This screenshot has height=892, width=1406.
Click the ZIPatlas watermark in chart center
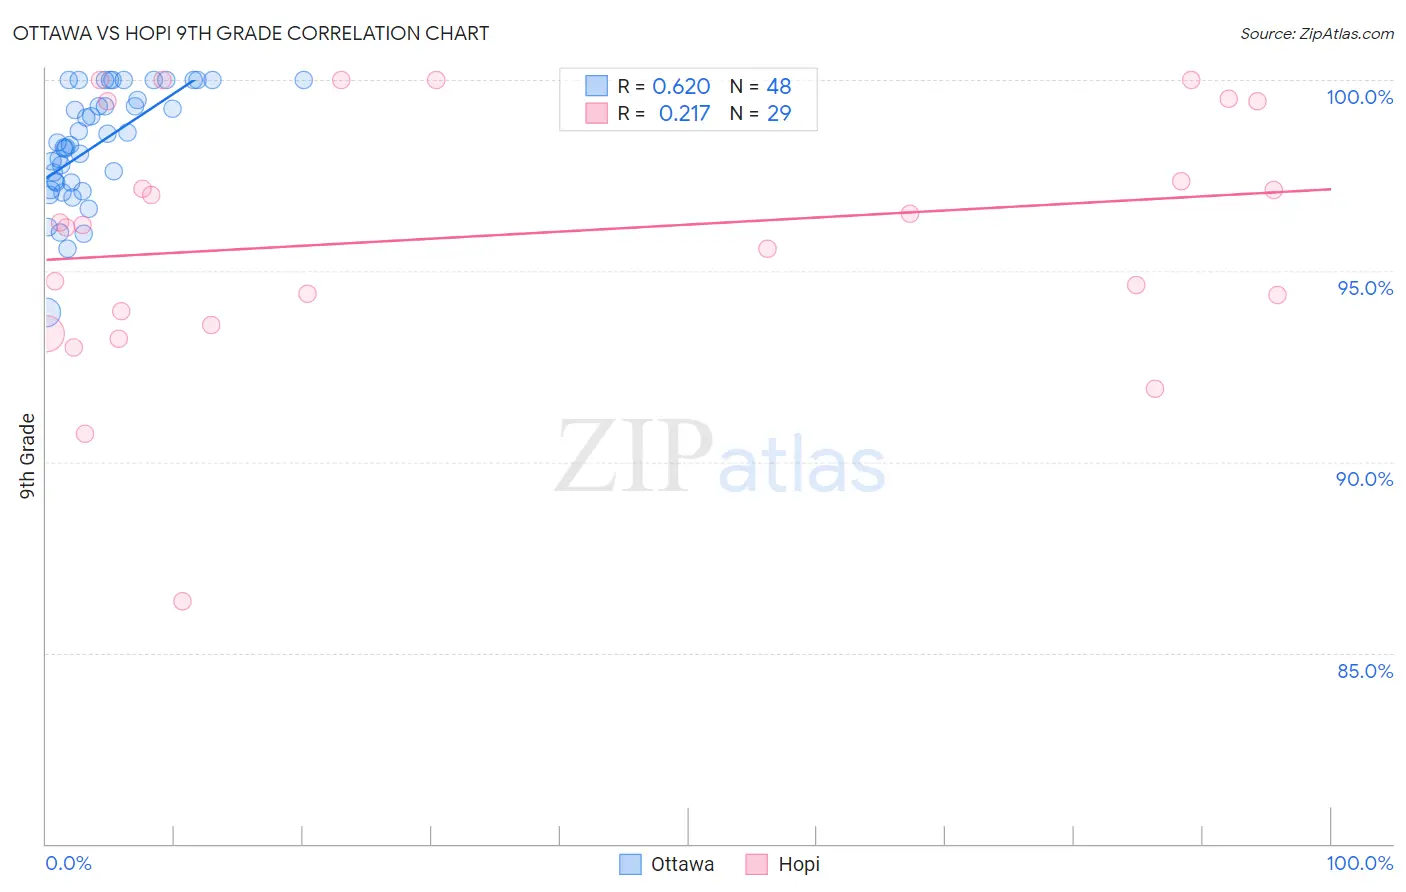pyautogui.click(x=720, y=457)
